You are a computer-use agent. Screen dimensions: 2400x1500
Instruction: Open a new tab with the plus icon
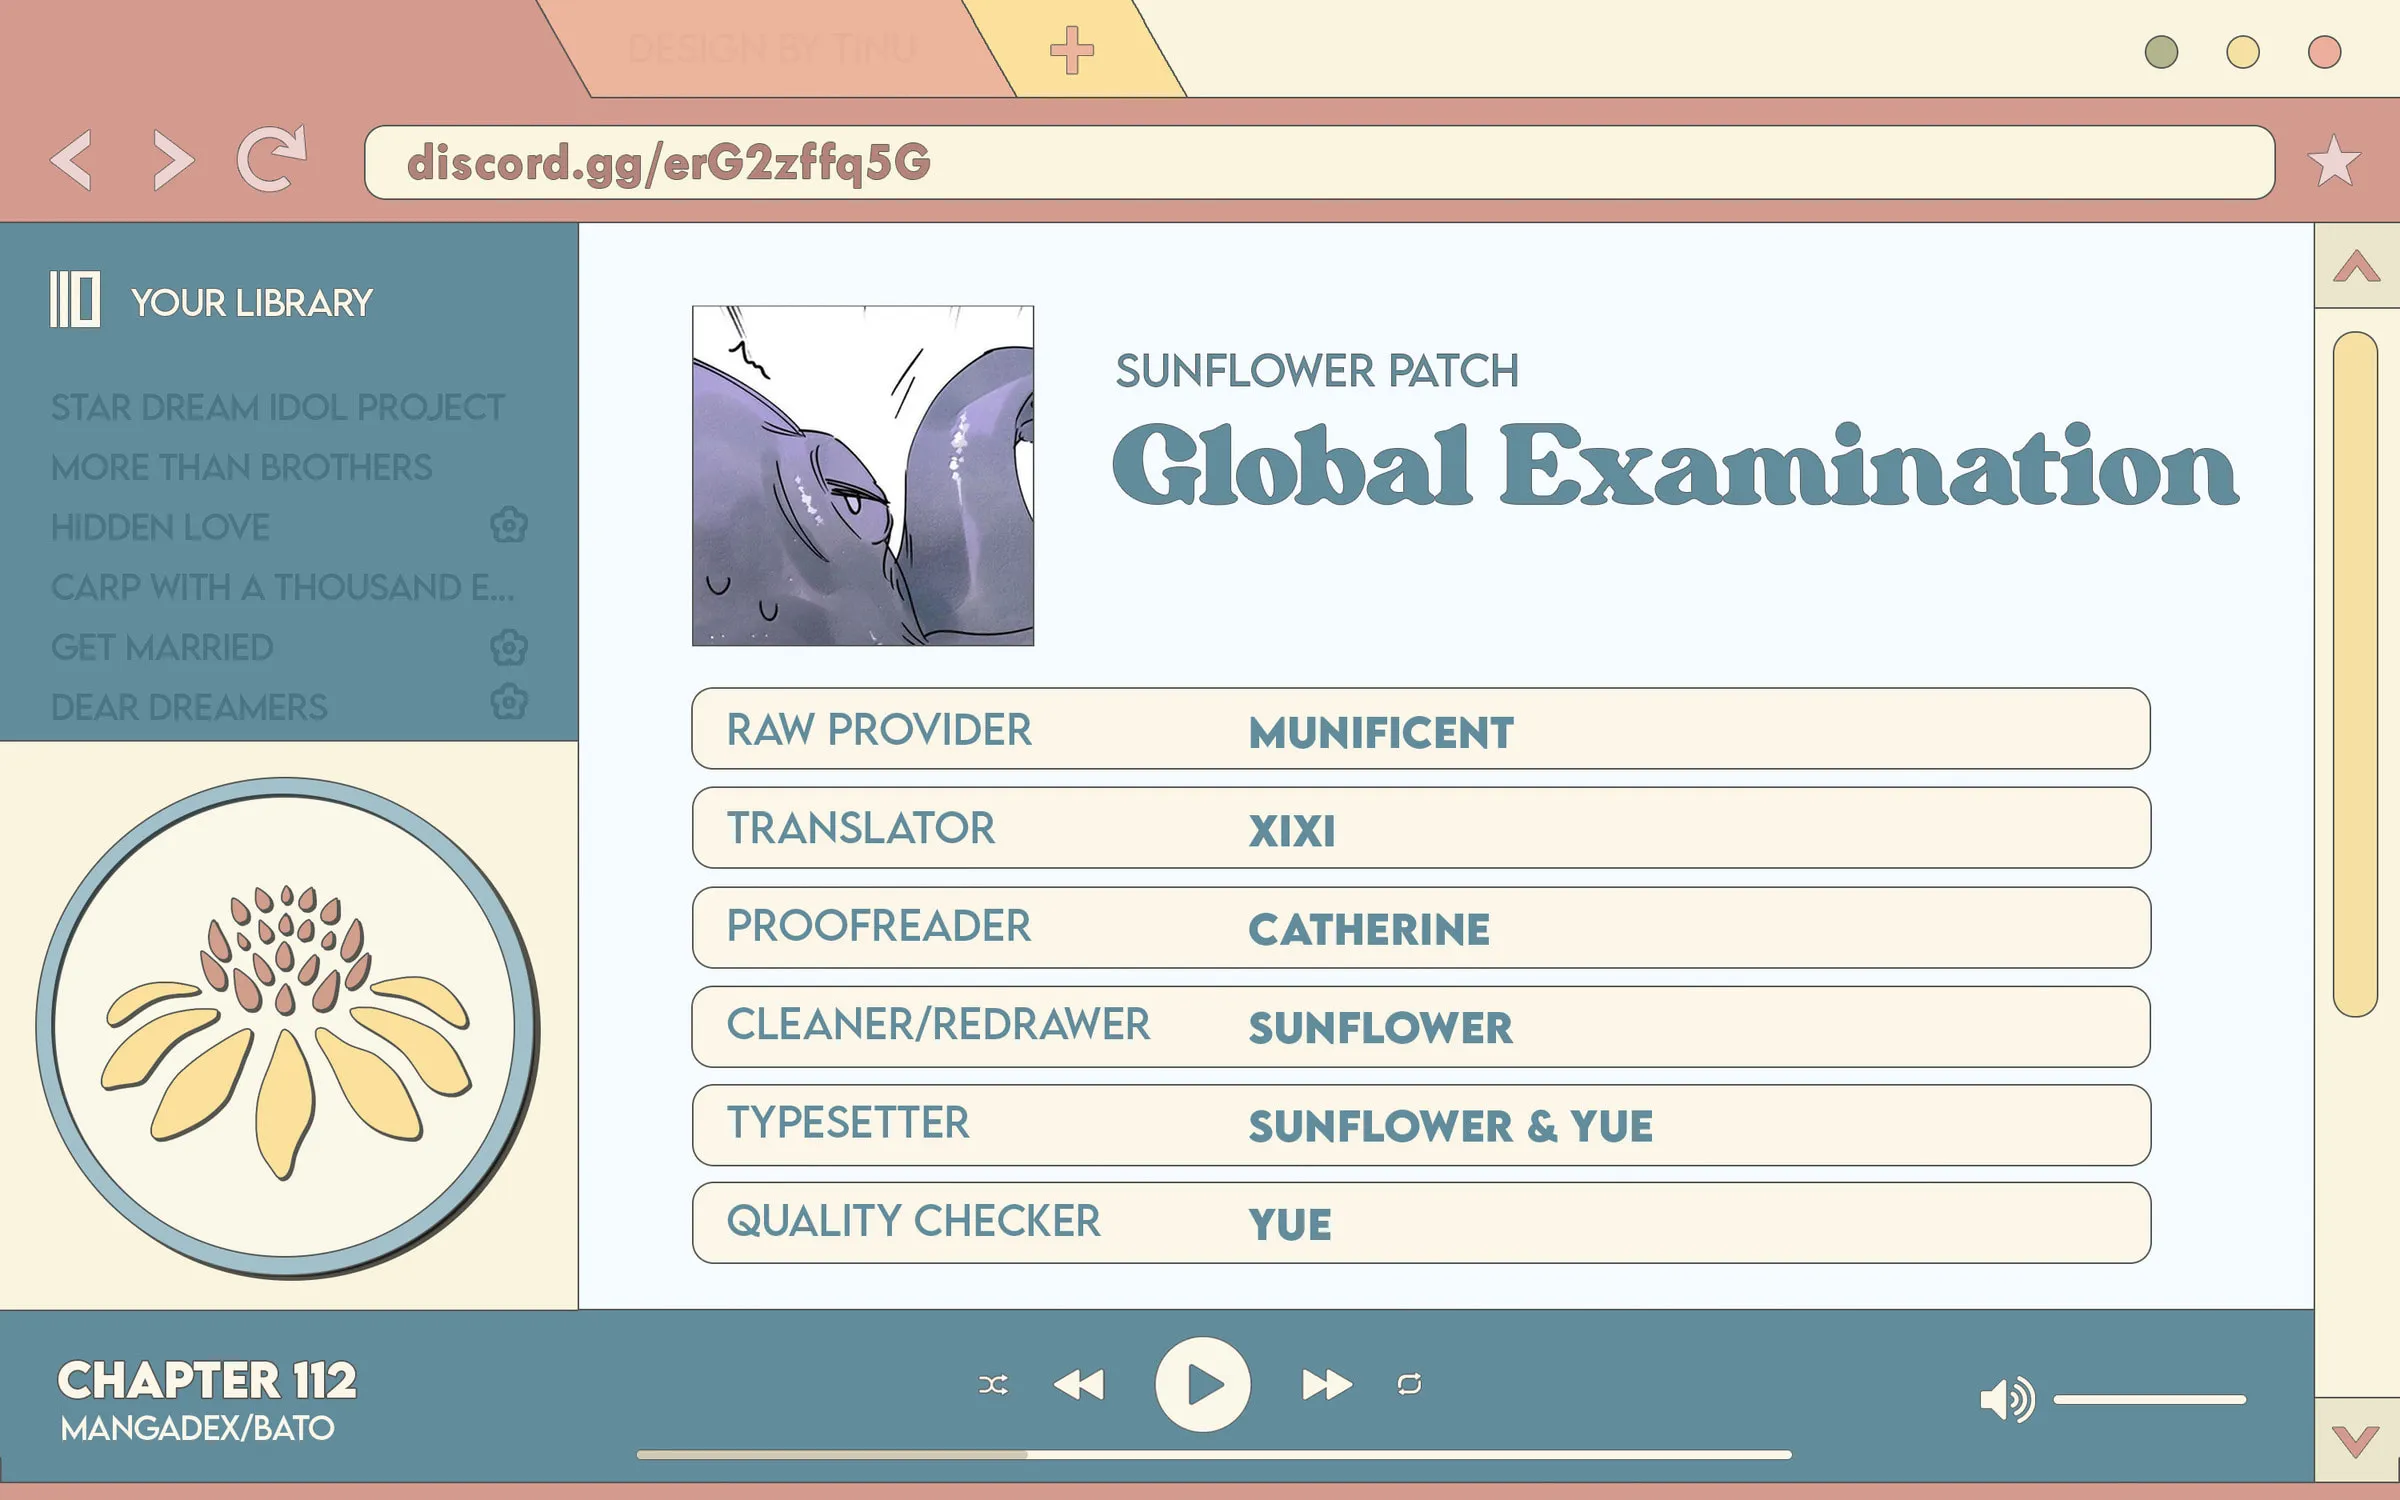pyautogui.click(x=1072, y=50)
